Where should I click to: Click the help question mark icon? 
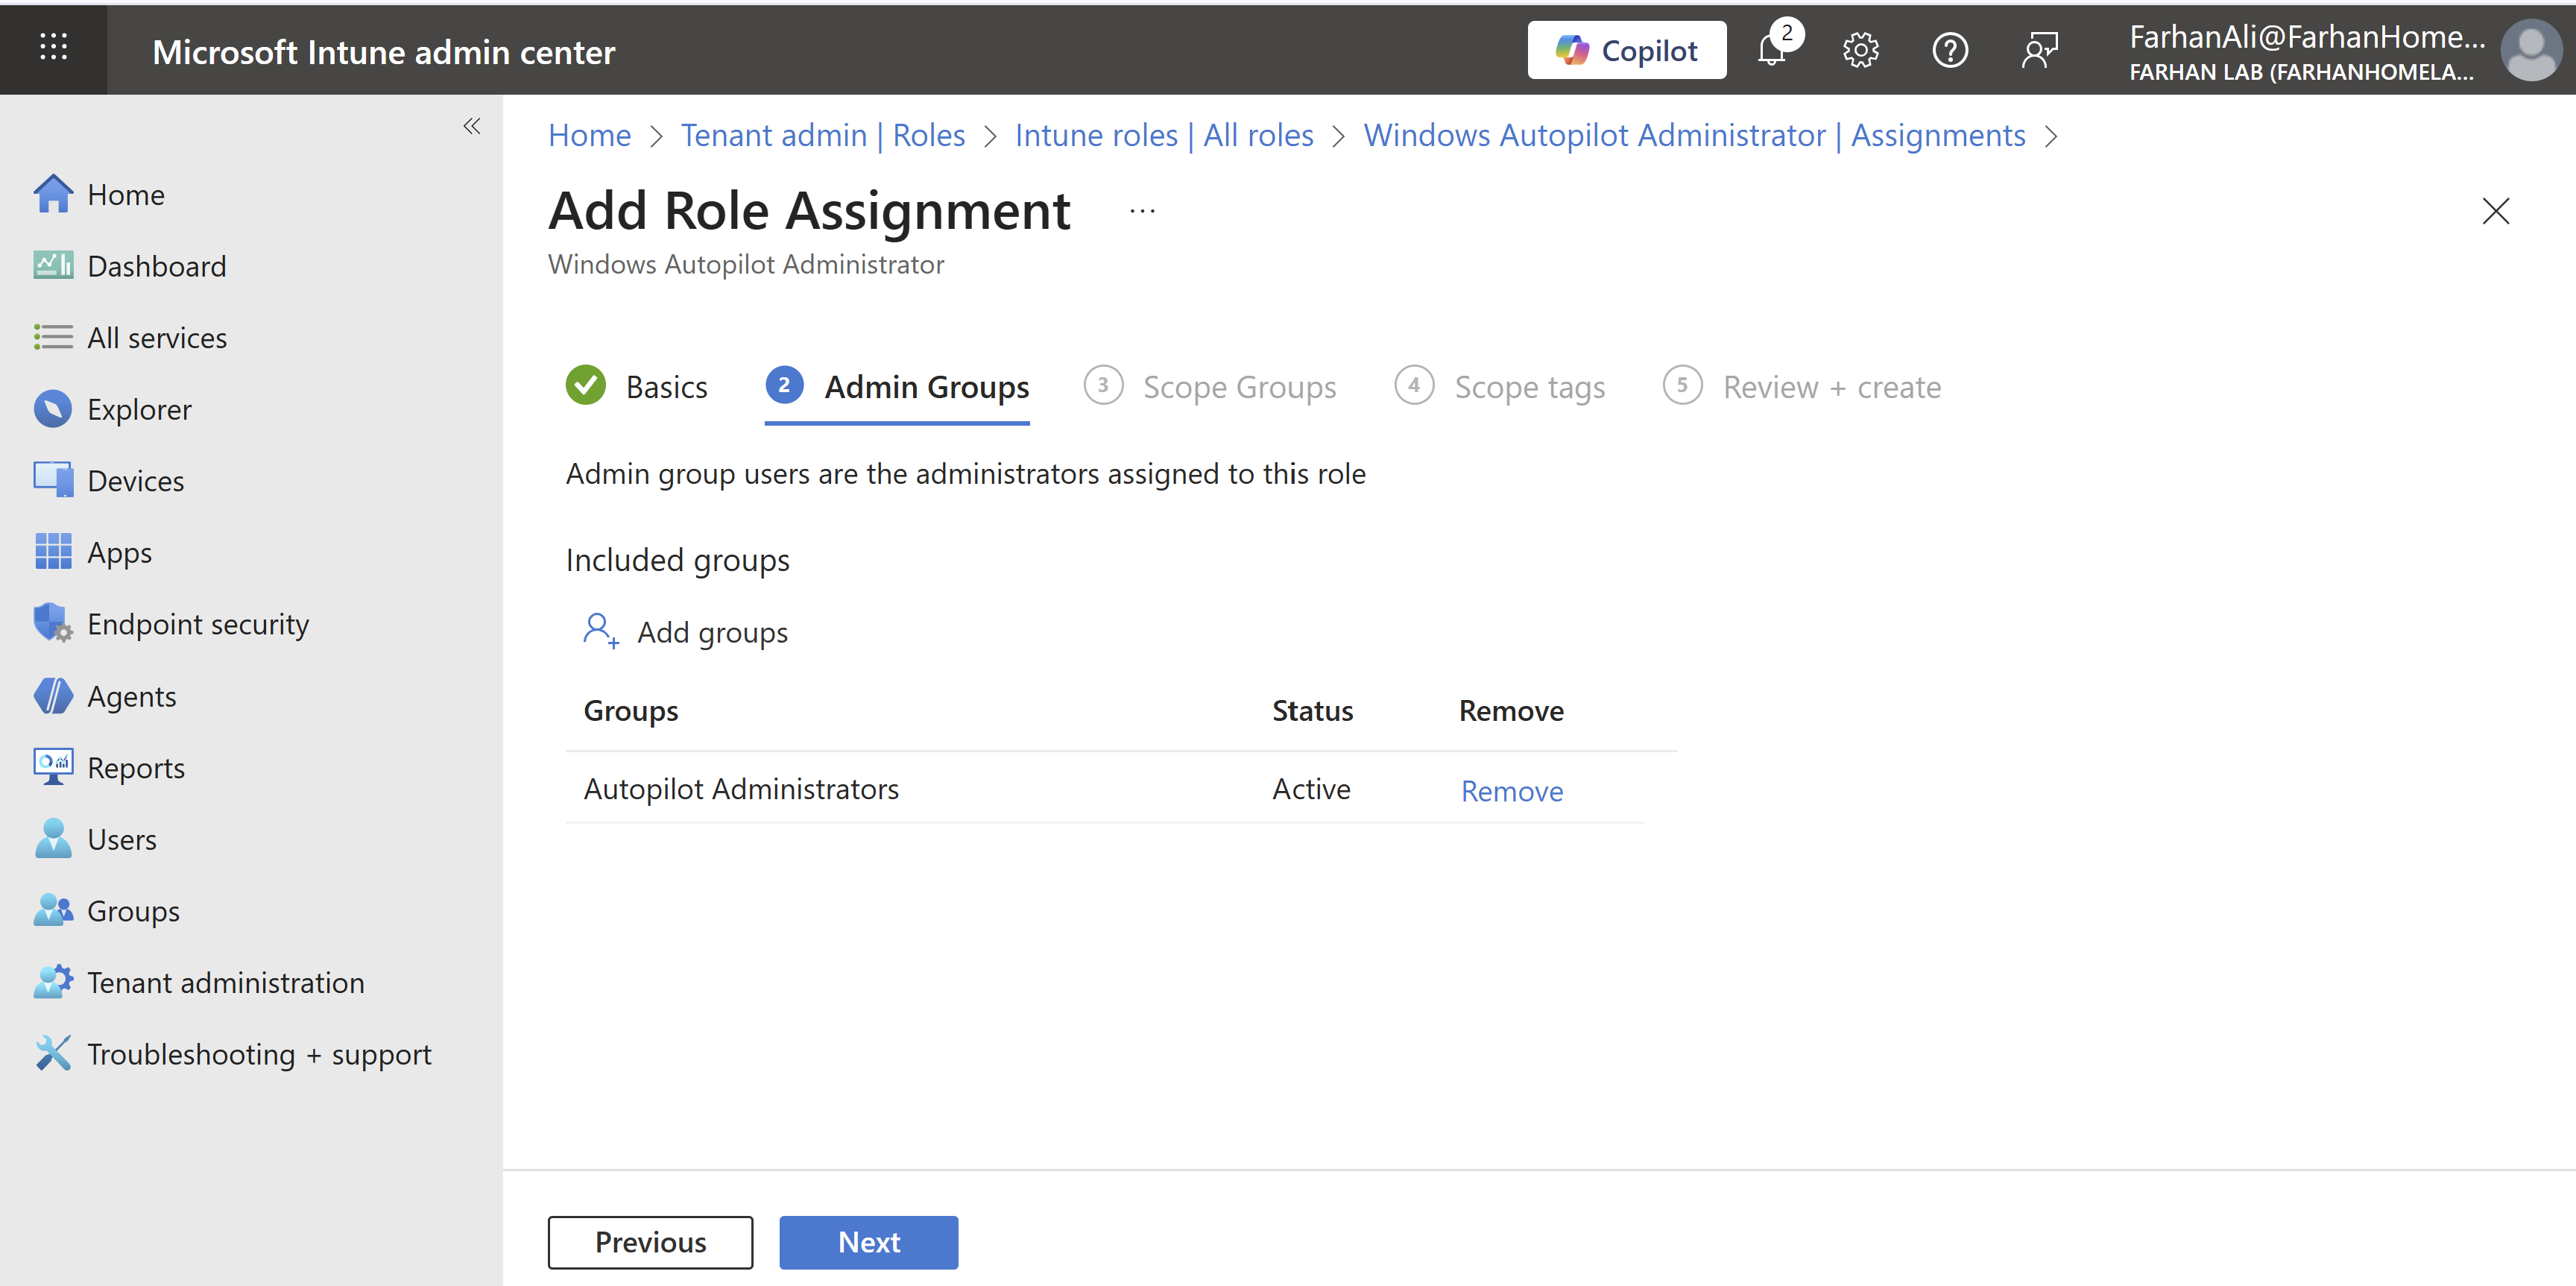(x=1949, y=50)
